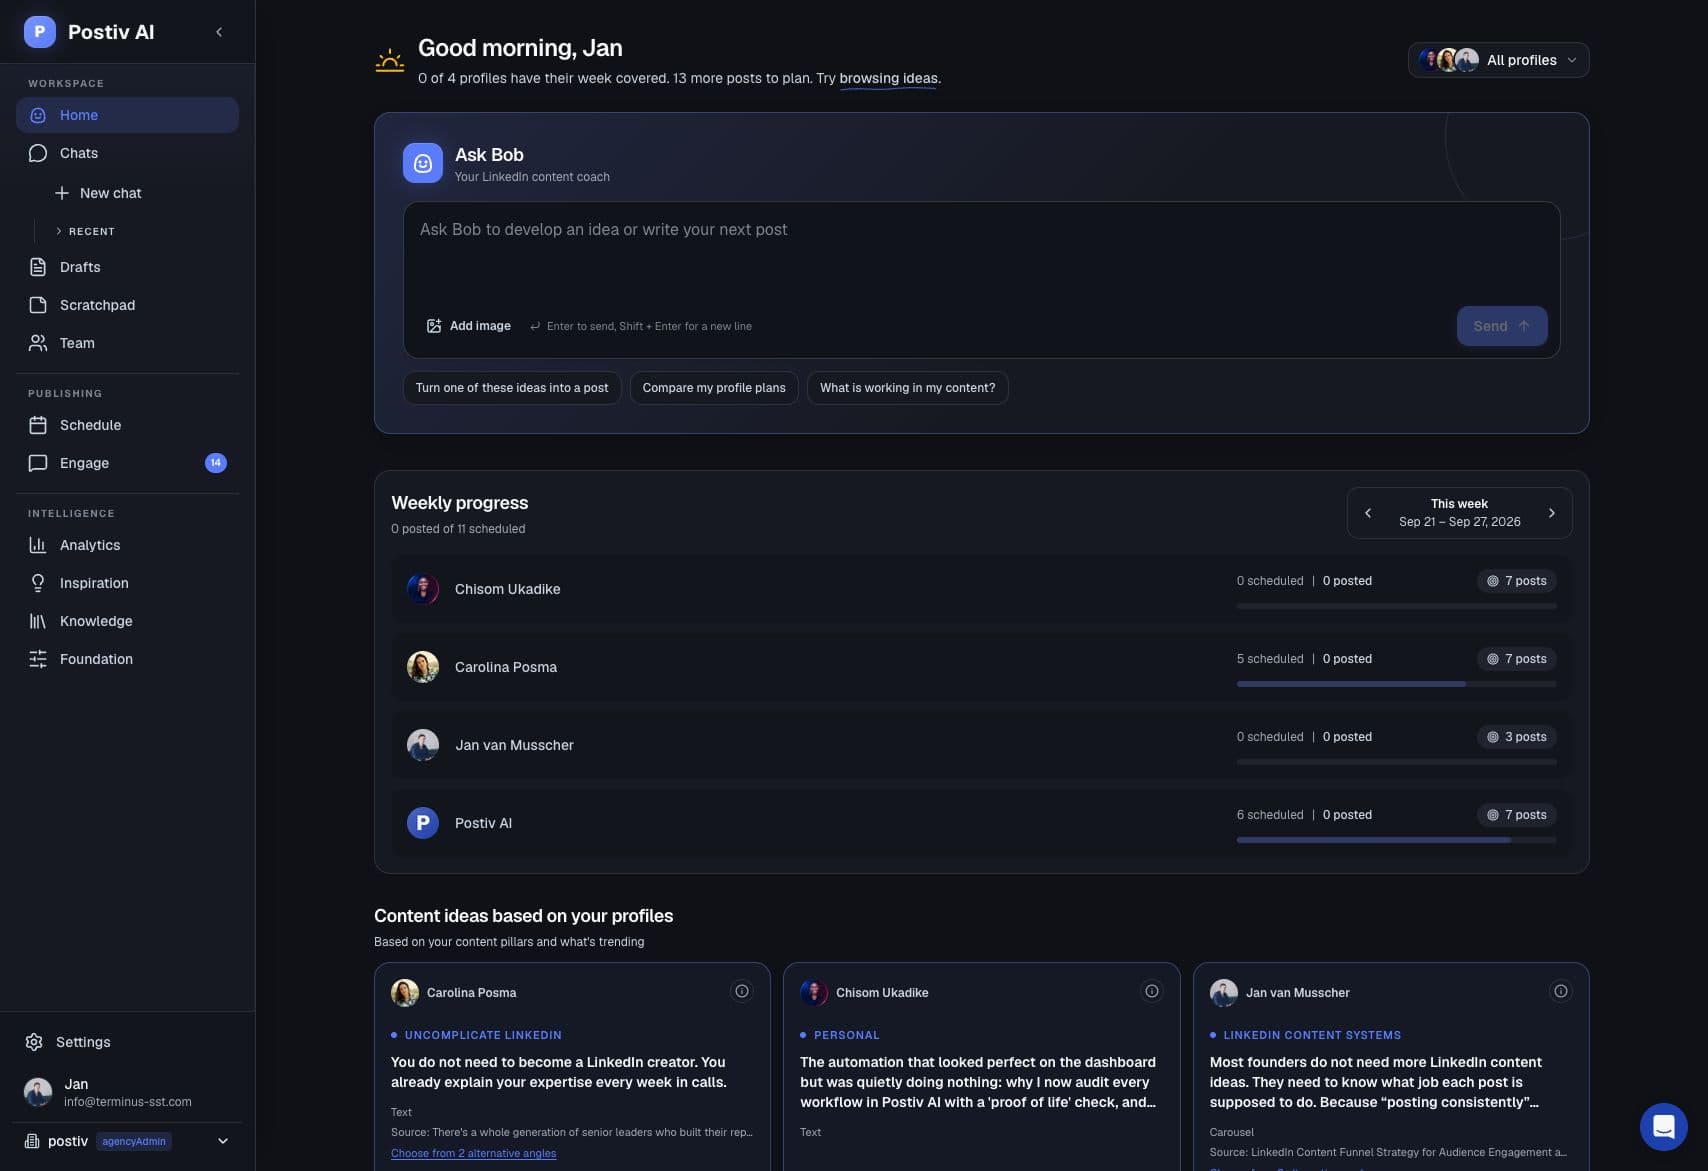This screenshot has height=1171, width=1708.
Task: Open Jan's account profile entry
Action: [127, 1092]
